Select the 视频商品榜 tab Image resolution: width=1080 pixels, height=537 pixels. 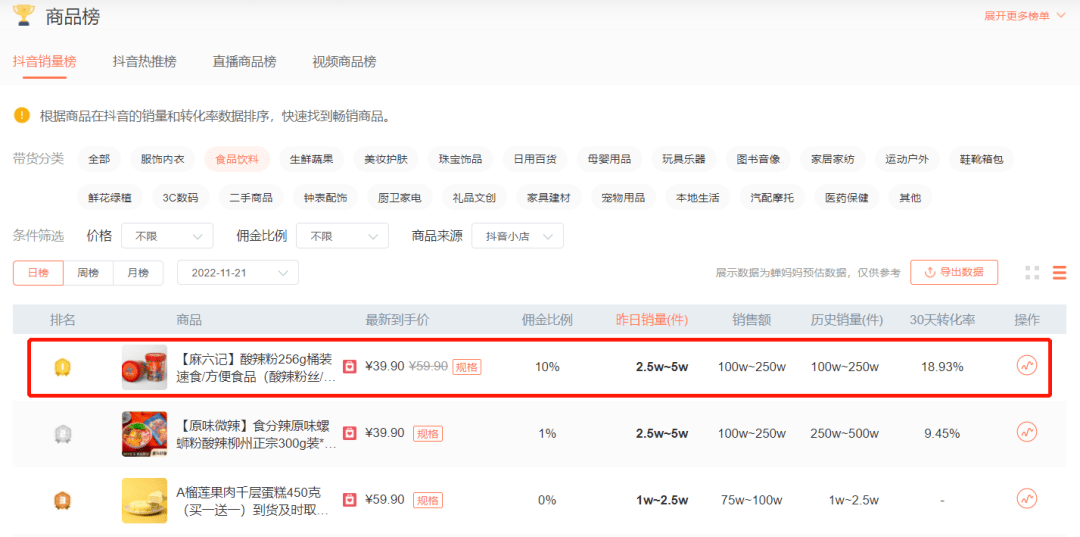344,62
